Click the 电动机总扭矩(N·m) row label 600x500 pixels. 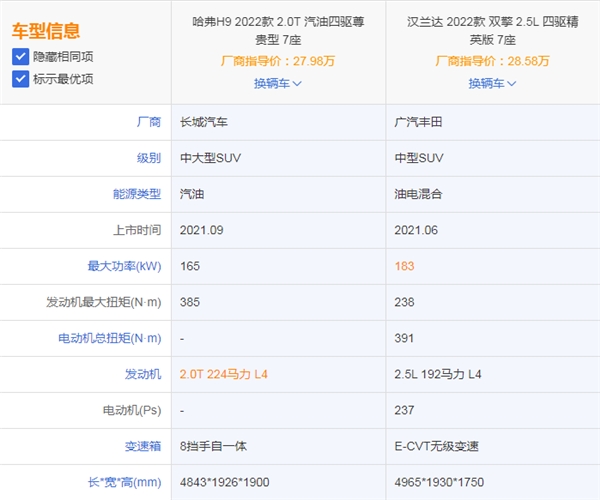tap(110, 338)
